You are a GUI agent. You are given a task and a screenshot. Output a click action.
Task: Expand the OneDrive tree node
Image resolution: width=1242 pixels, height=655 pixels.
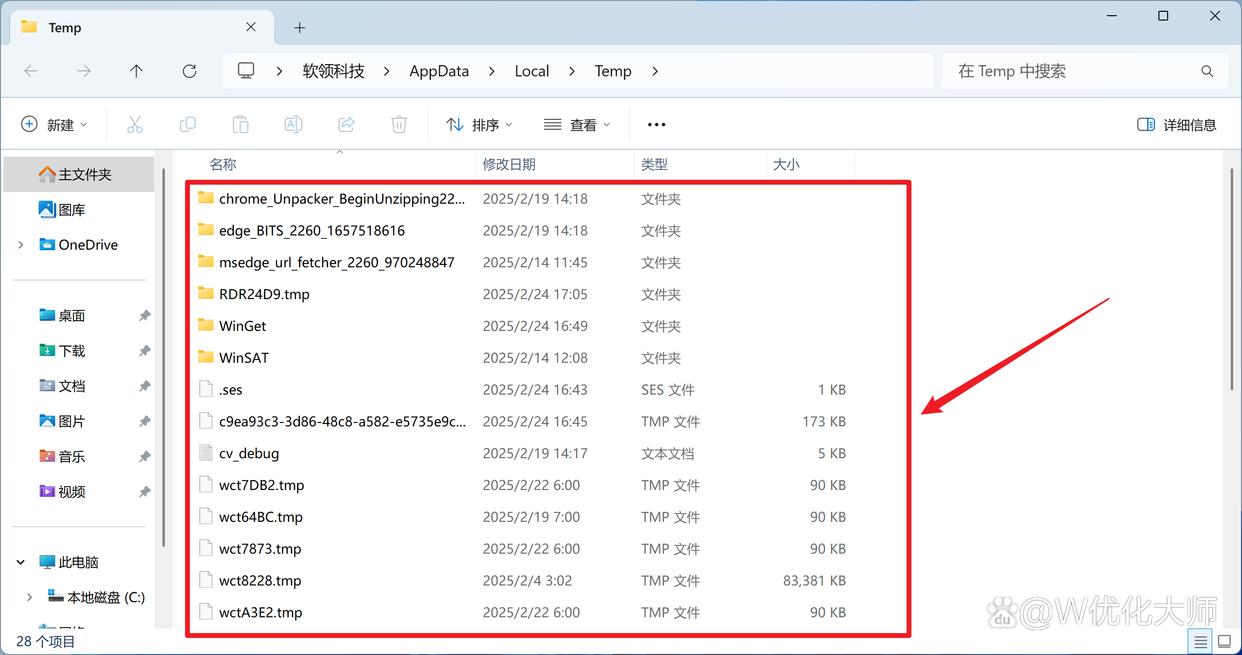pyautogui.click(x=21, y=245)
